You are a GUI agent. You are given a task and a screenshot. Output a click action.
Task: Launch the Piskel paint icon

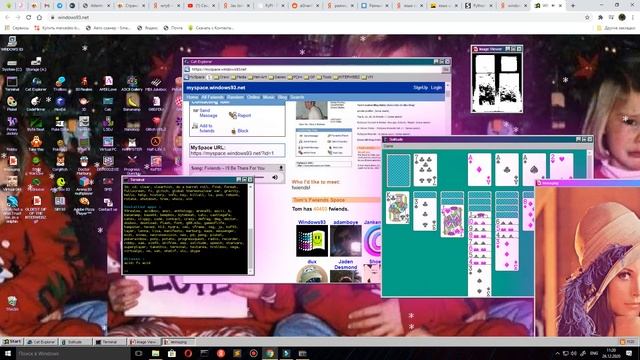[x=12, y=104]
